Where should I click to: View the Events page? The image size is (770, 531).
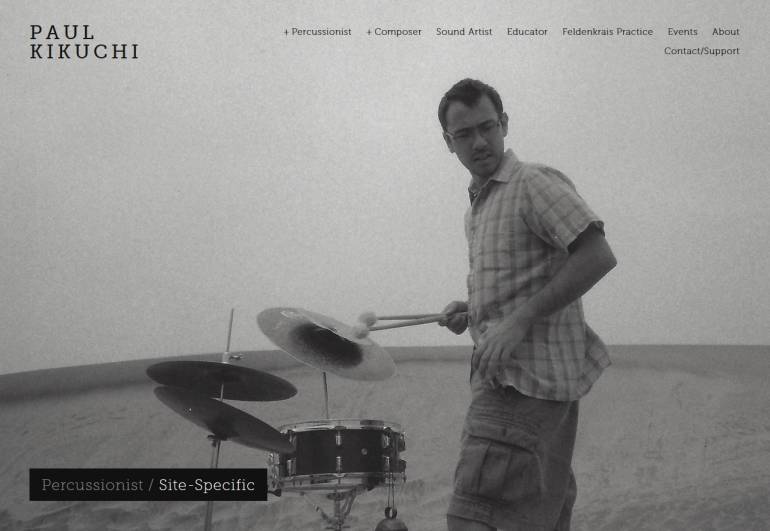[x=682, y=32]
